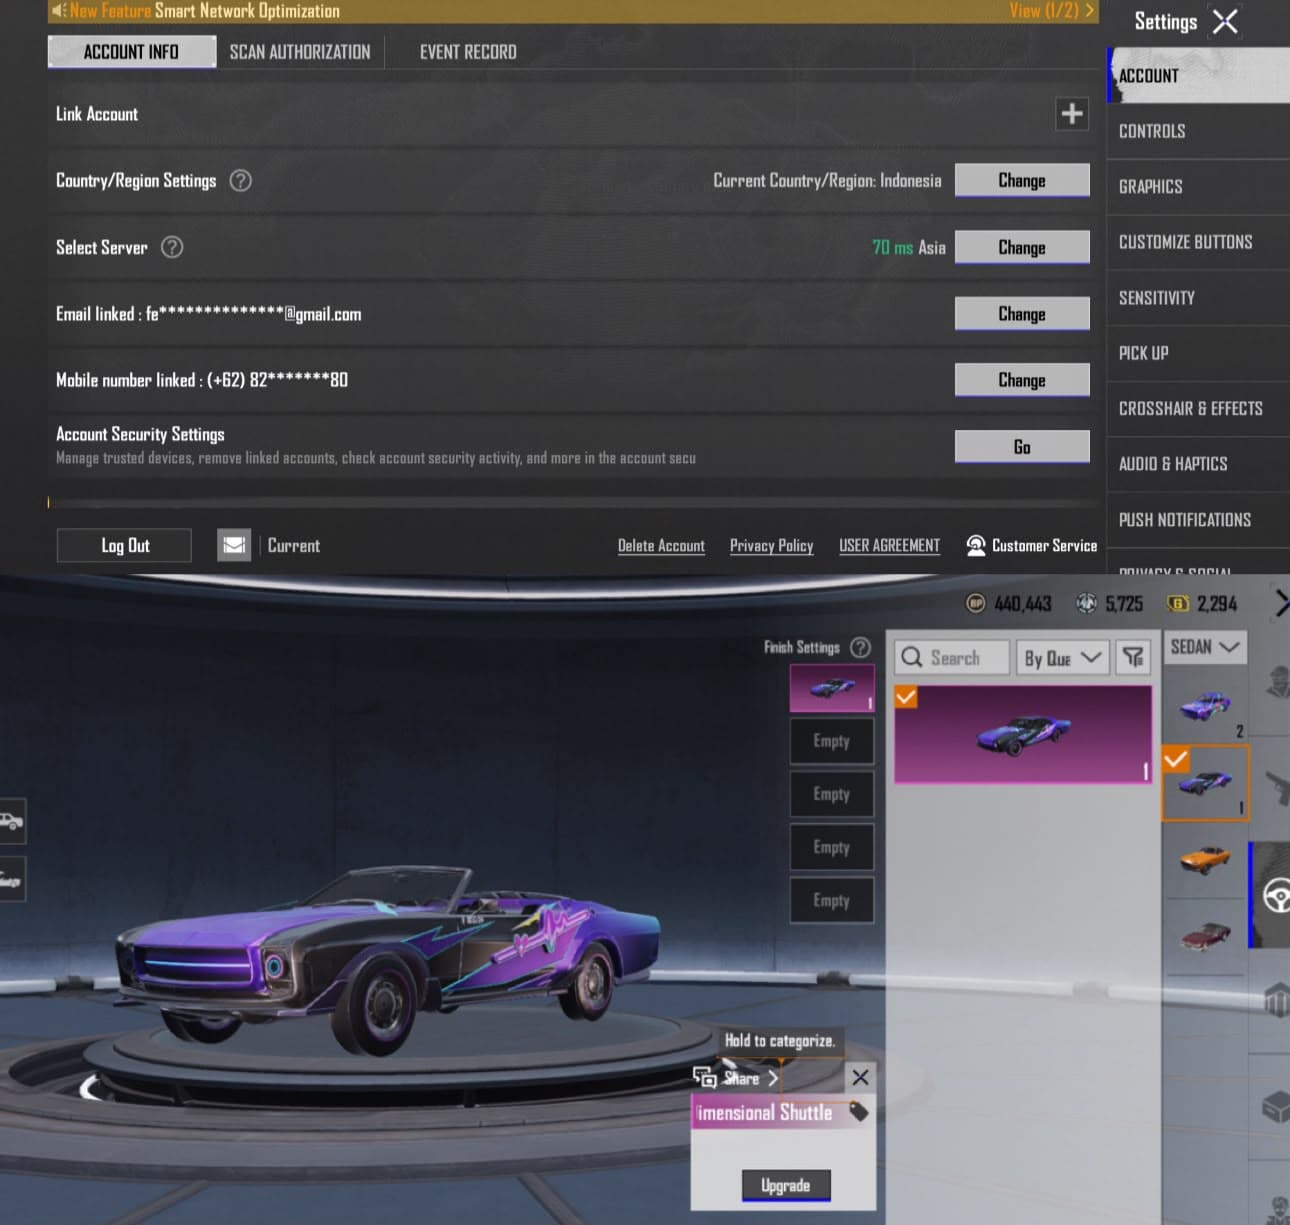Viewport: 1290px width, 1225px height.
Task: Click the search magnifier icon
Action: click(911, 657)
